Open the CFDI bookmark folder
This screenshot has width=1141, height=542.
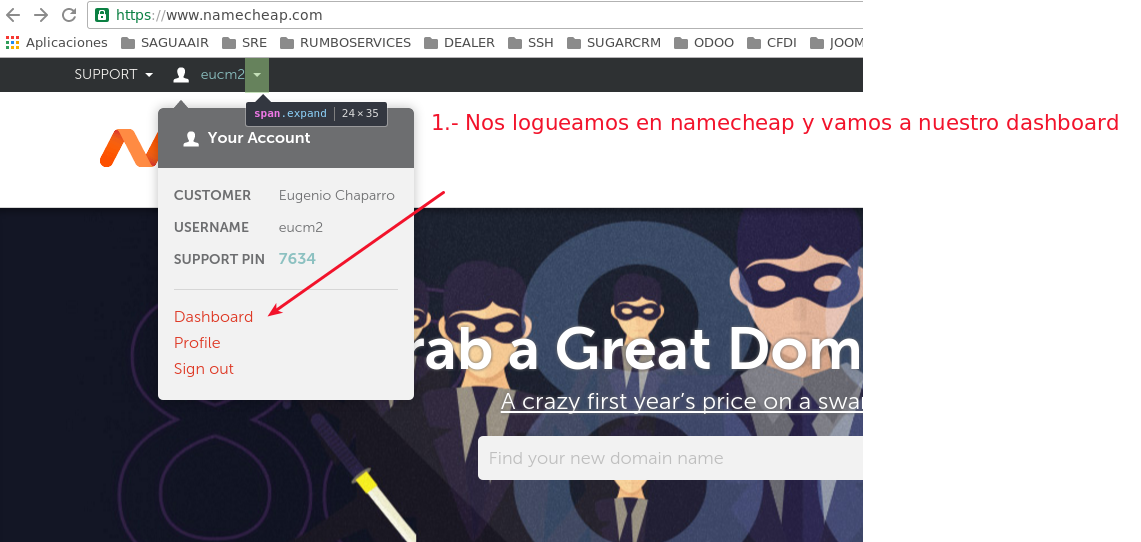pyautogui.click(x=774, y=43)
